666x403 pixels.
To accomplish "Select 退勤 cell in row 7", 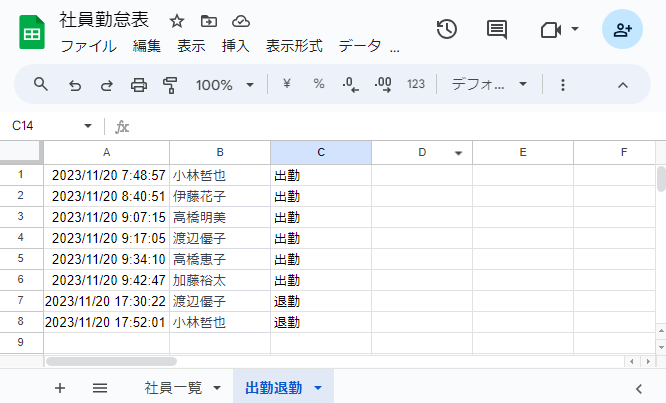I will click(x=321, y=301).
